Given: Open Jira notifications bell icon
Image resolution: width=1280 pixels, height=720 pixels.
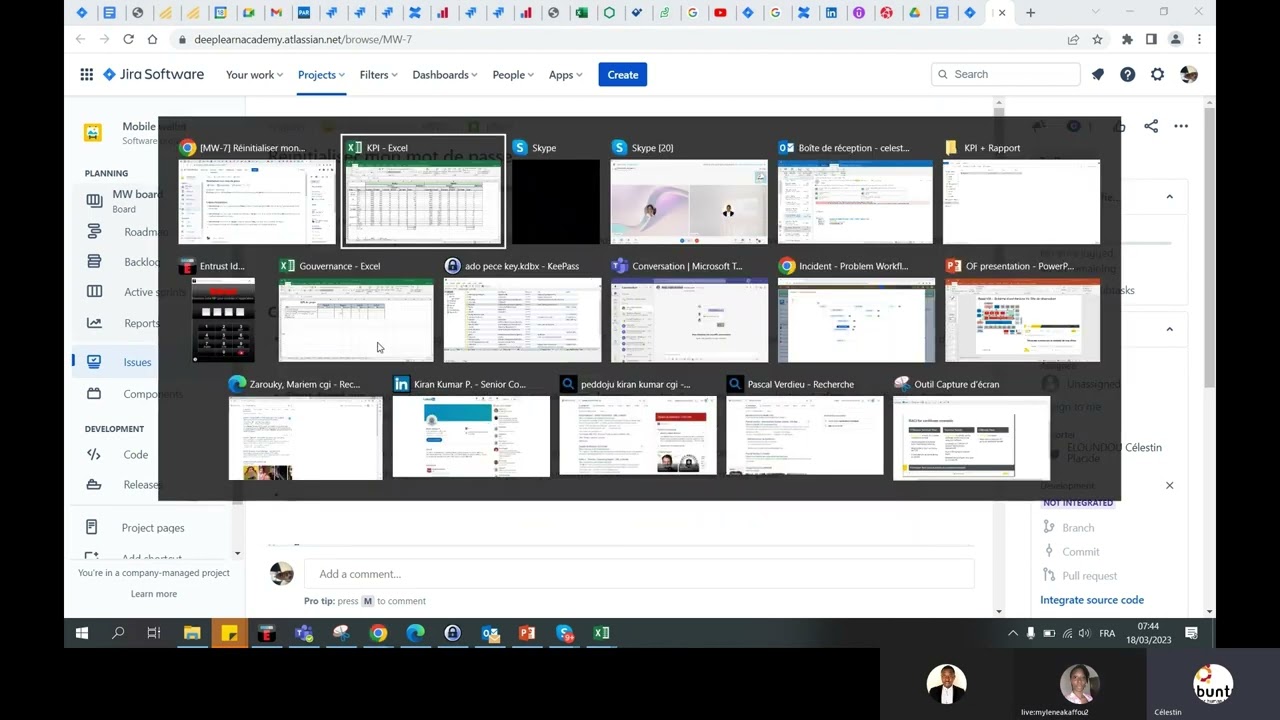Looking at the screenshot, I should (1098, 75).
